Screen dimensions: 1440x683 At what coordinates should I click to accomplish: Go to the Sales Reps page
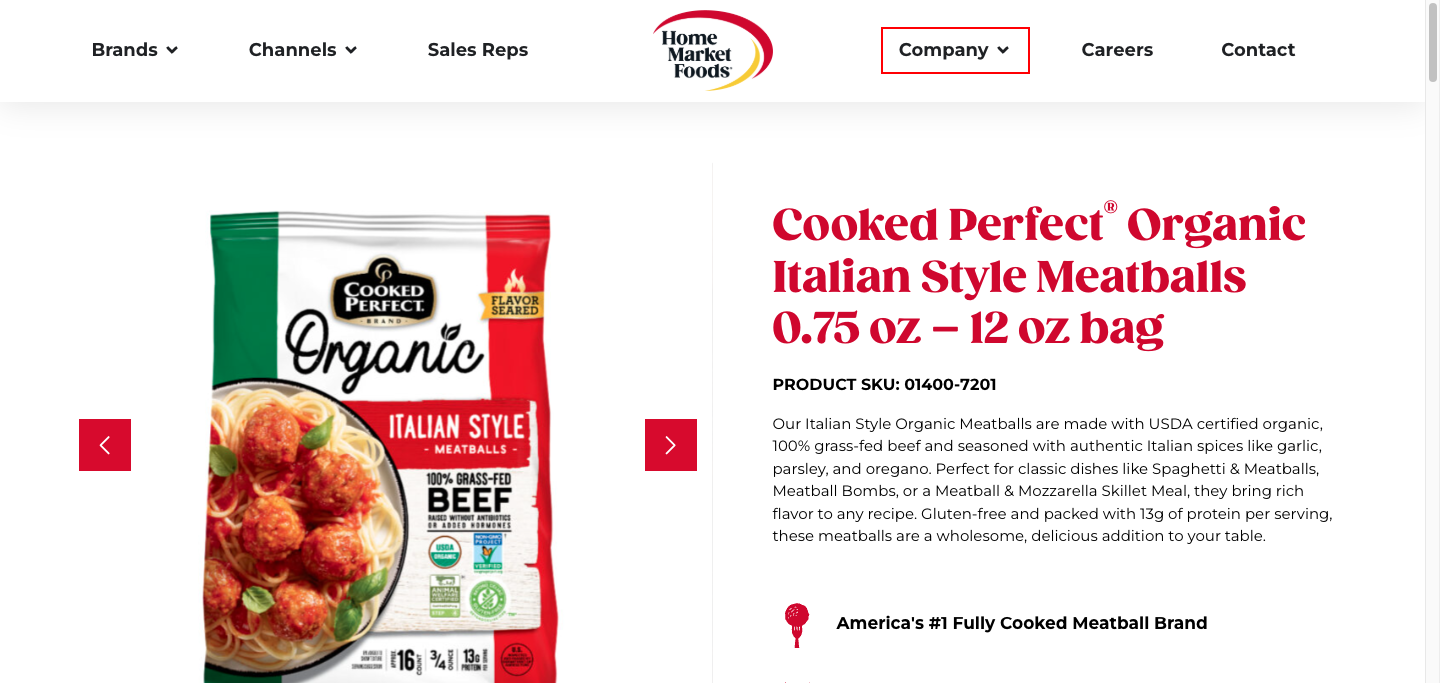point(478,50)
